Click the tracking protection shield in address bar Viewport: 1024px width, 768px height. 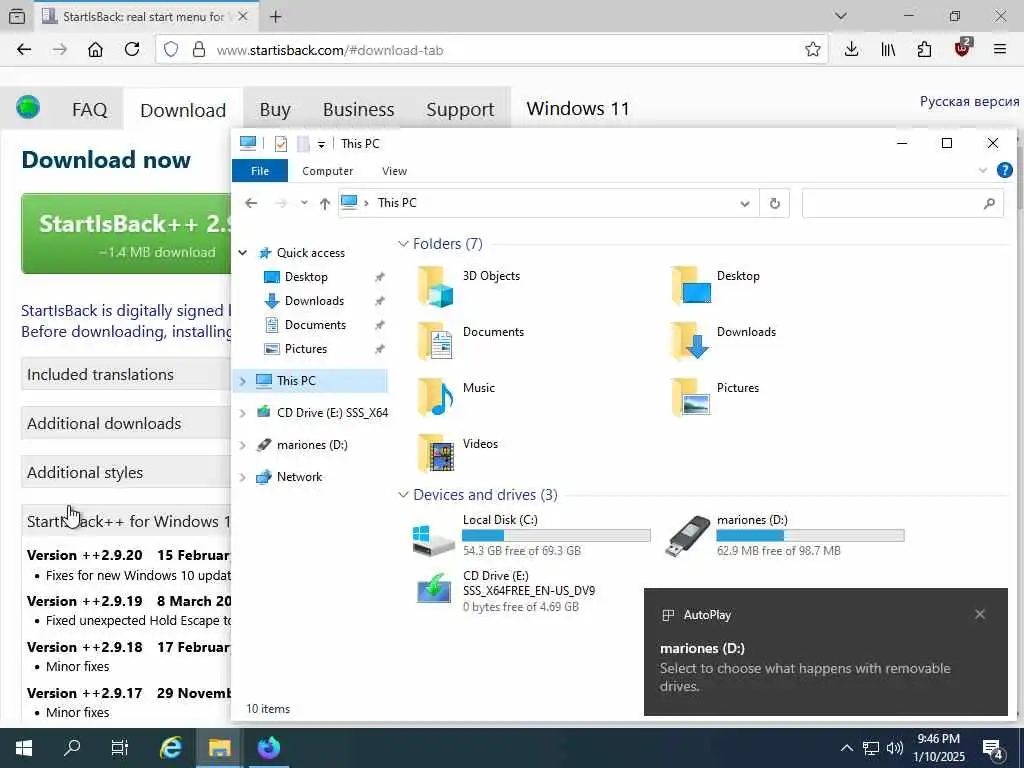170,50
